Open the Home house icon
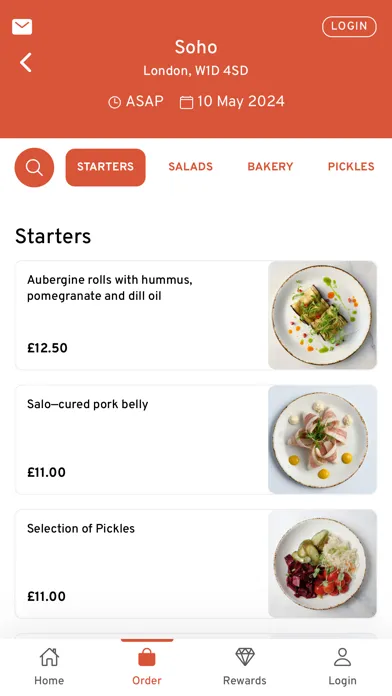The height and width of the screenshot is (696, 392). coord(49,657)
